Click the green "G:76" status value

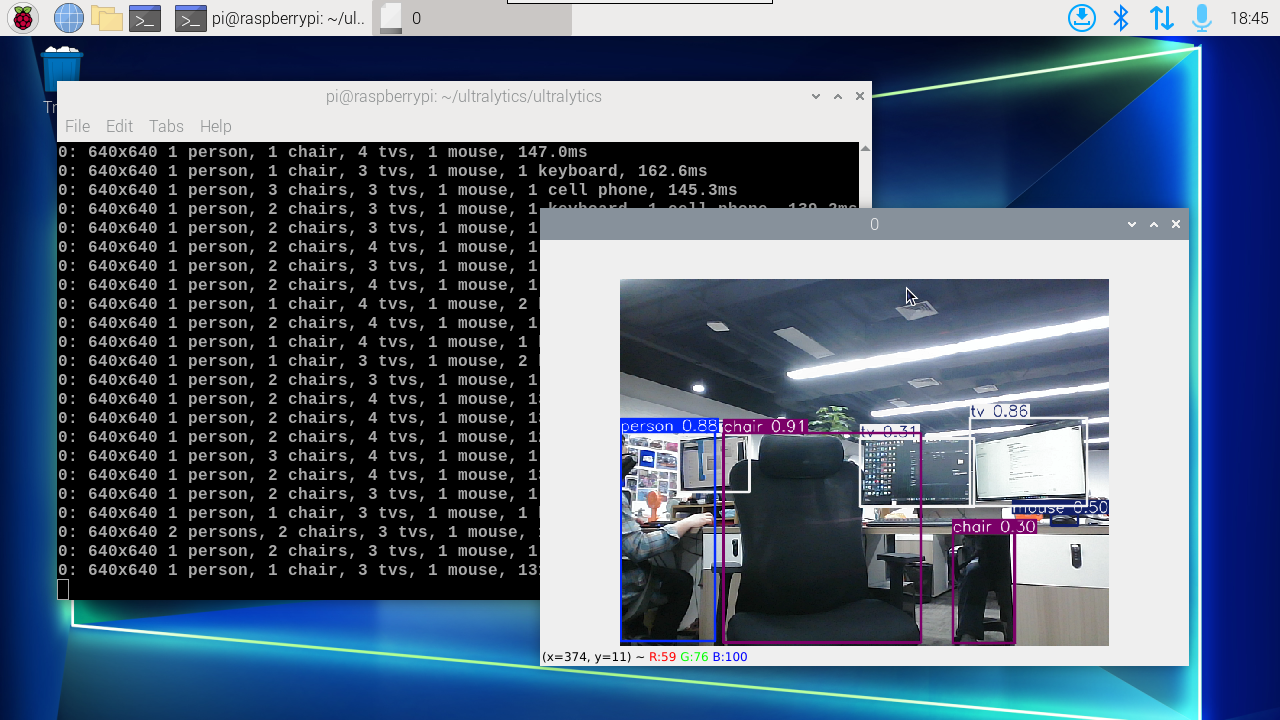coord(694,657)
